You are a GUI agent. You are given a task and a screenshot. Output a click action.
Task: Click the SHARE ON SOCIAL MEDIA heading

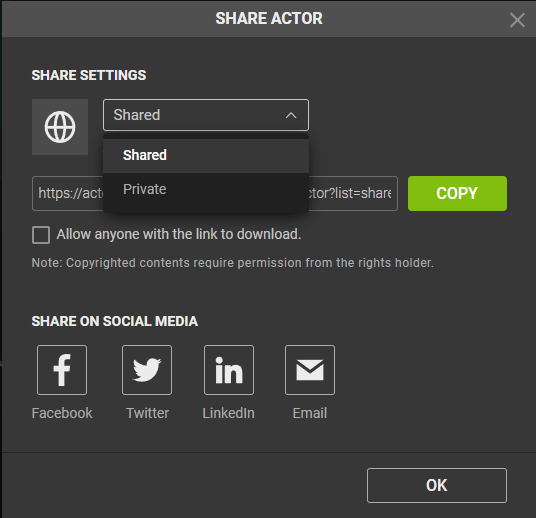(x=115, y=321)
